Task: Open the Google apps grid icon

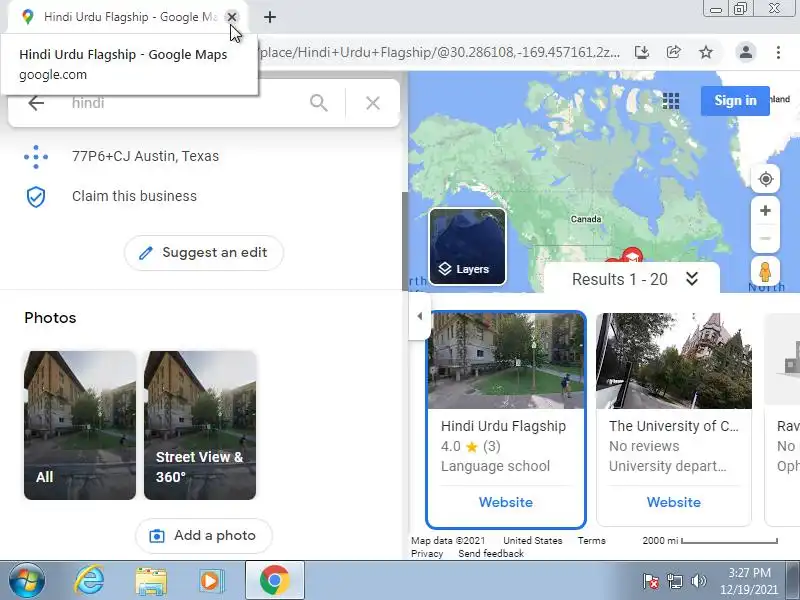Action: point(671,101)
